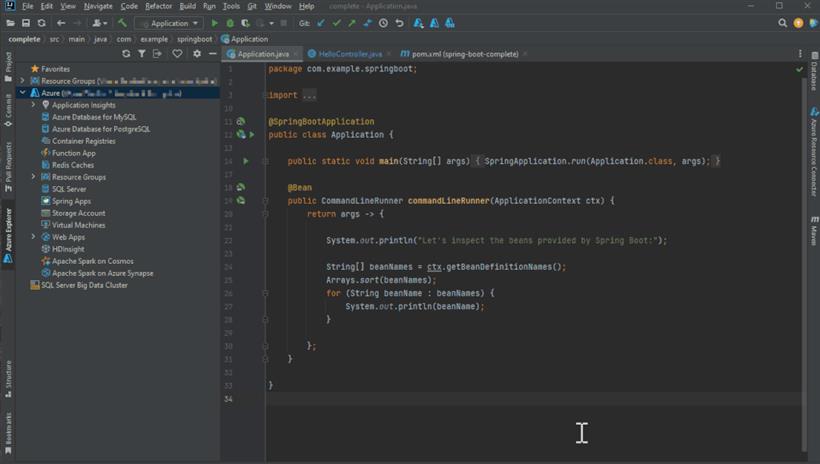Viewport: 820px width, 464px height.
Task: Click the run gutter arrow beside main method
Action: coord(245,161)
